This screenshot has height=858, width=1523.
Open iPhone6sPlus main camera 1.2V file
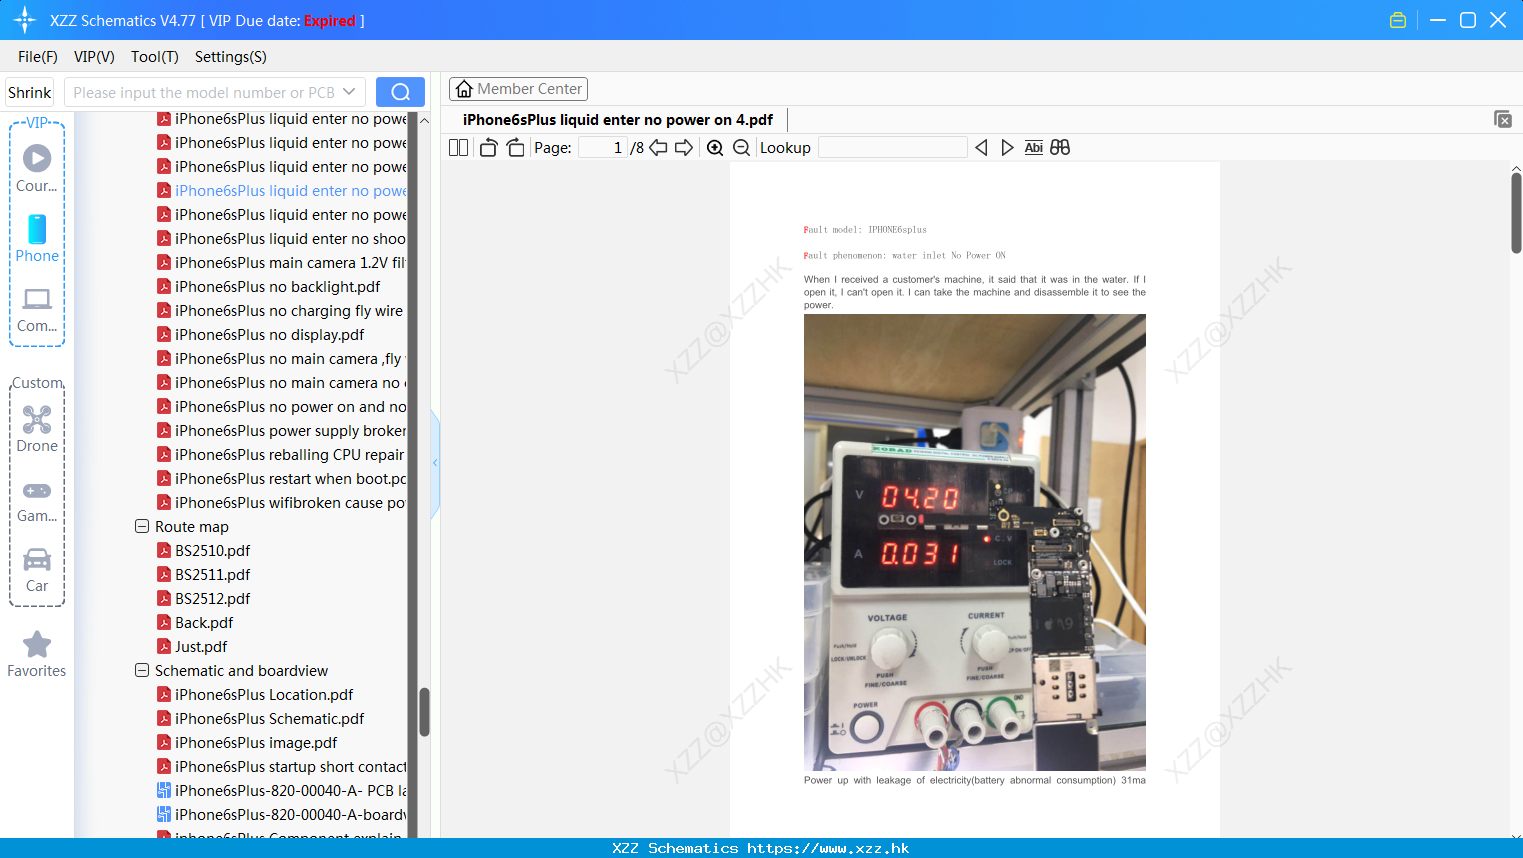[281, 263]
